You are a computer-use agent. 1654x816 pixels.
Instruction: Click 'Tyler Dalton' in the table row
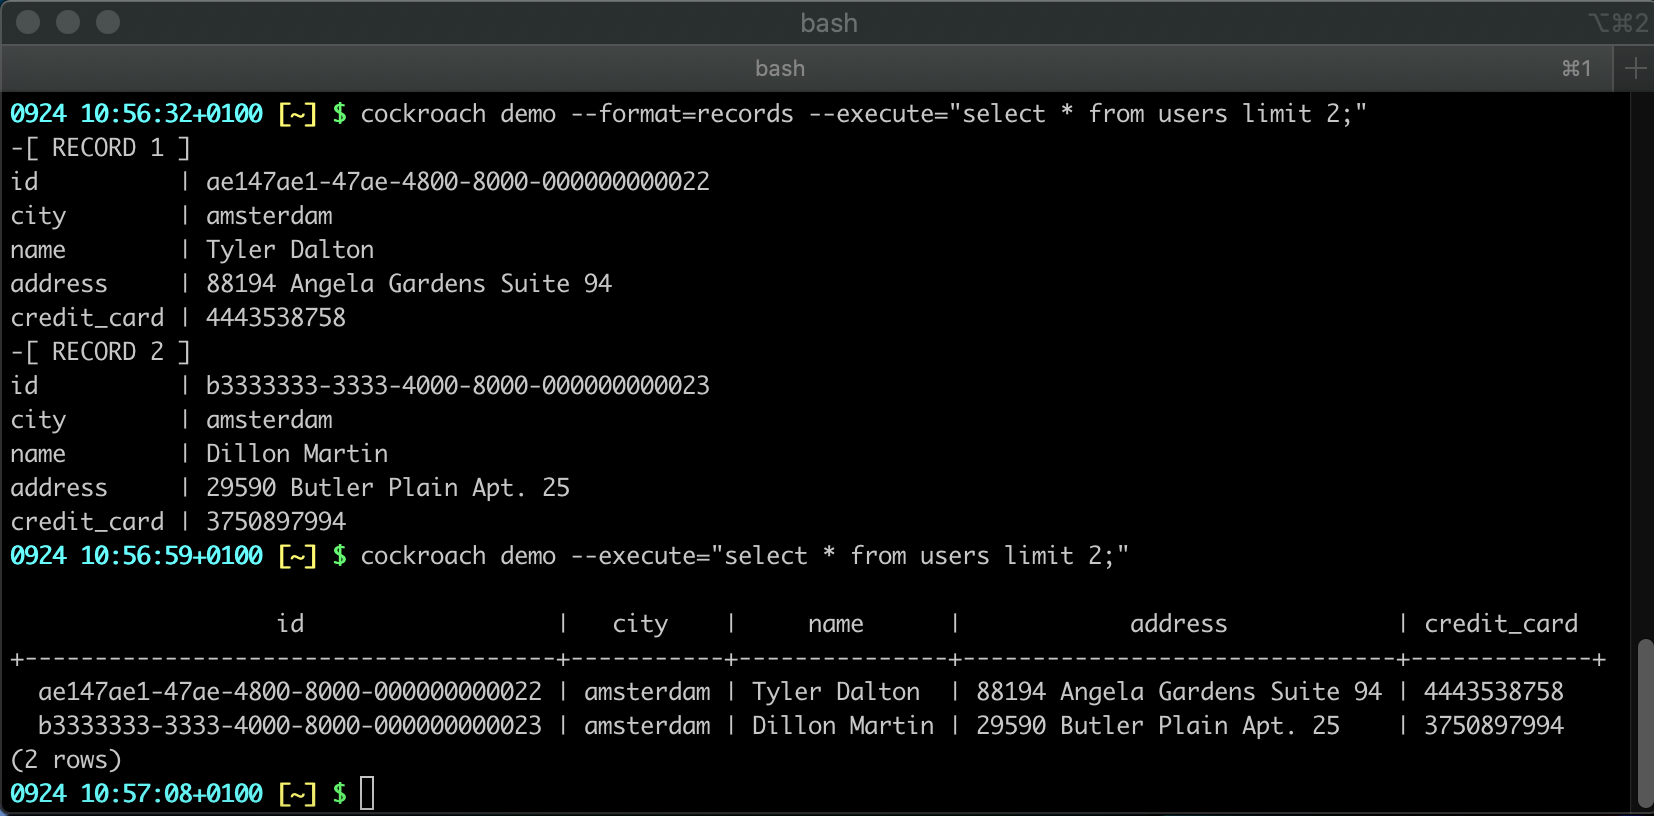coord(836,692)
